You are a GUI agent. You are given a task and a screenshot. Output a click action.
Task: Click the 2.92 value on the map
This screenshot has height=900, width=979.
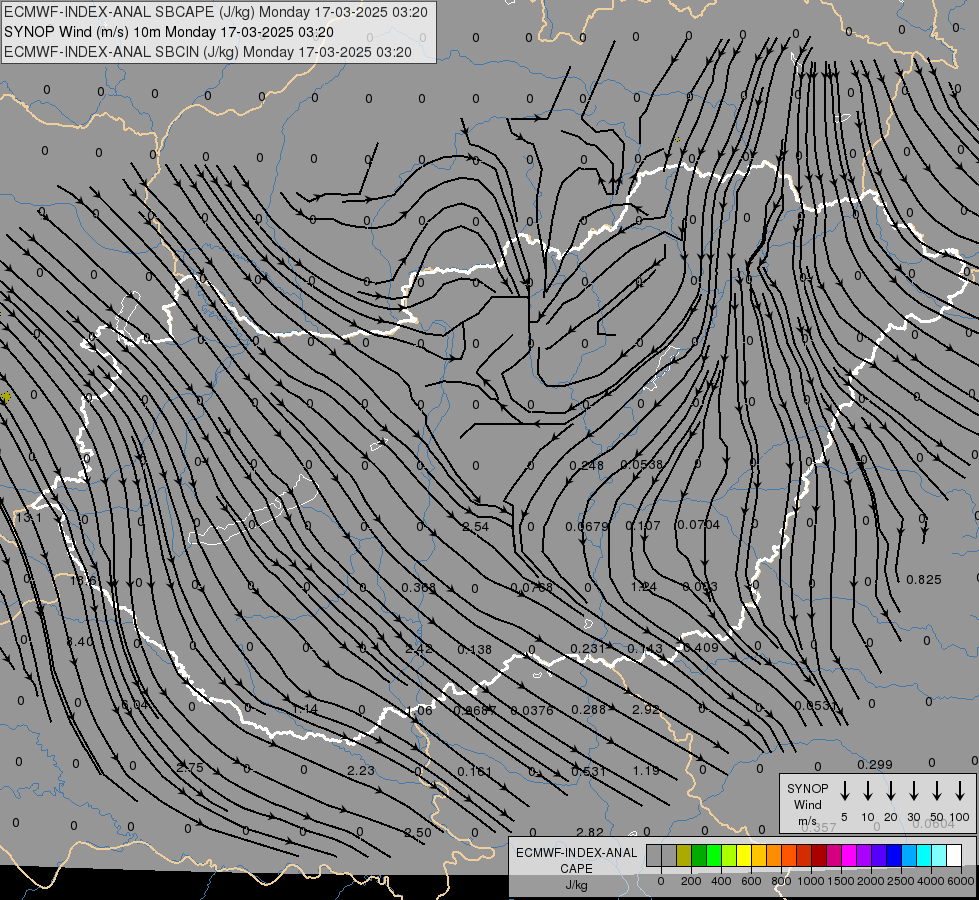pyautogui.click(x=646, y=710)
